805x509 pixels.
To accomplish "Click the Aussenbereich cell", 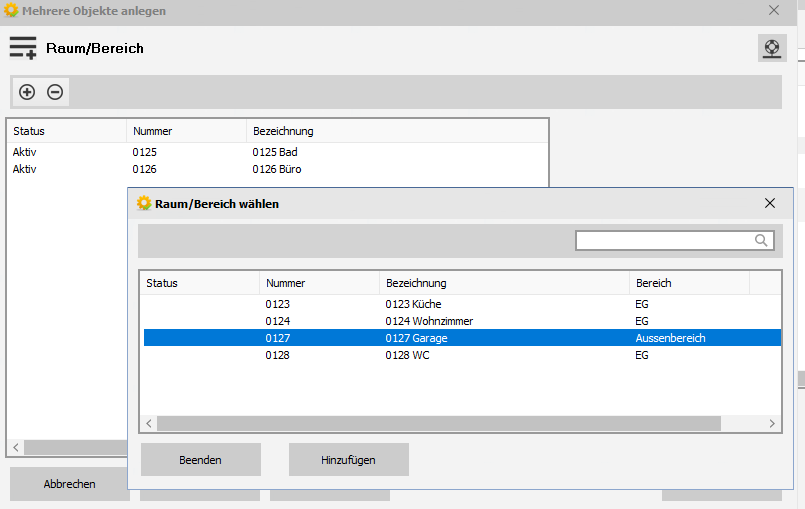I will 670,338.
